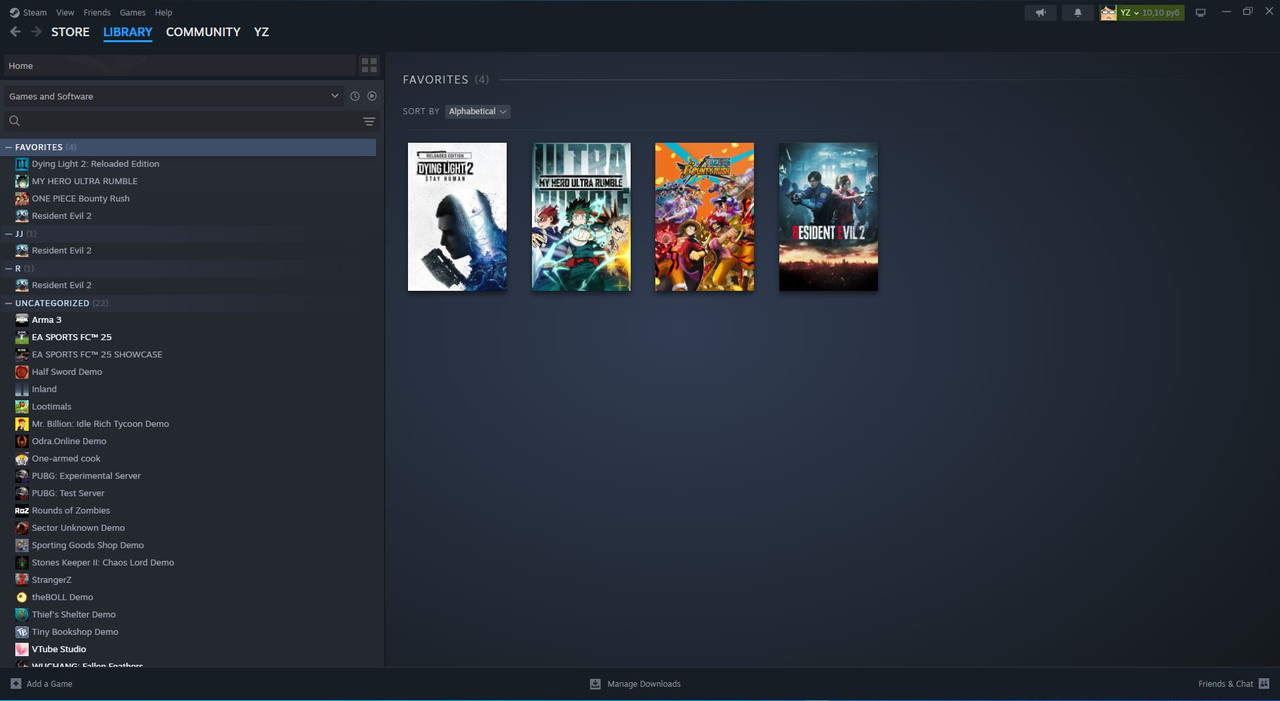1280x701 pixels.
Task: Open the Help menu
Action: click(164, 13)
